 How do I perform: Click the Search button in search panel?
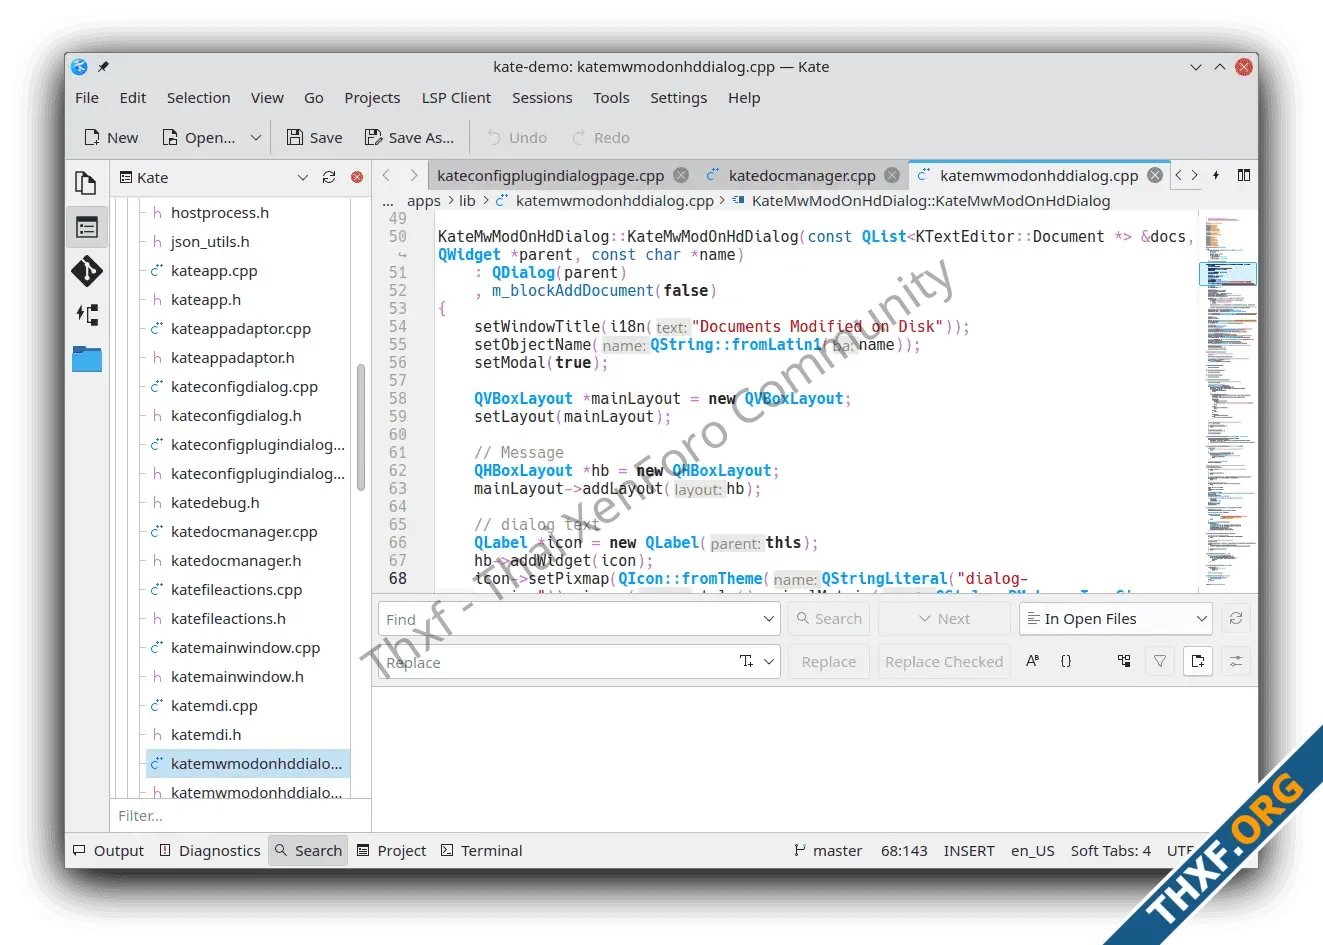coord(828,619)
